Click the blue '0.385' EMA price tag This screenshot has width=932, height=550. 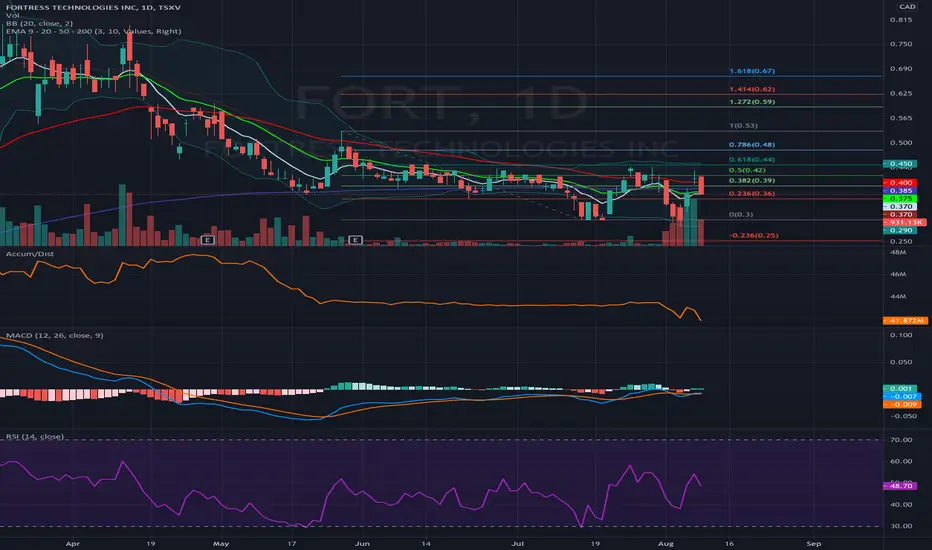tap(900, 191)
